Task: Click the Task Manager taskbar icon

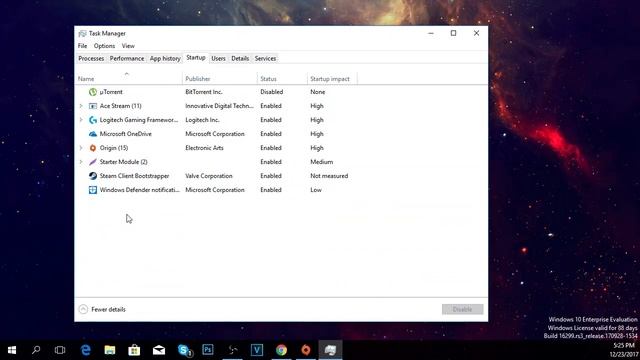Action: [x=330, y=350]
